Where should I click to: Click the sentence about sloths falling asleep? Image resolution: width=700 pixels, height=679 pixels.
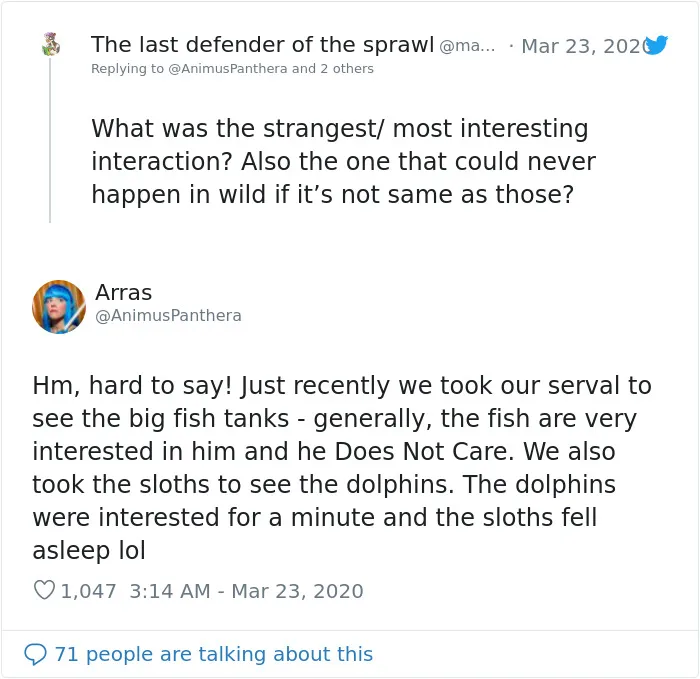(315, 517)
